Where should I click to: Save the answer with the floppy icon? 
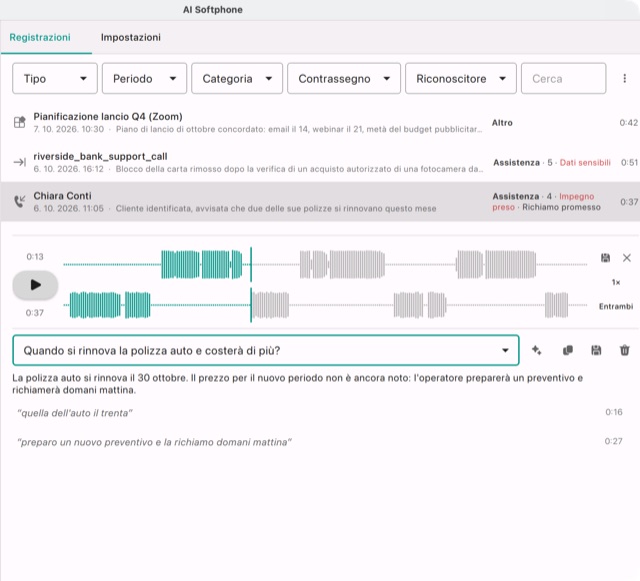(x=596, y=350)
